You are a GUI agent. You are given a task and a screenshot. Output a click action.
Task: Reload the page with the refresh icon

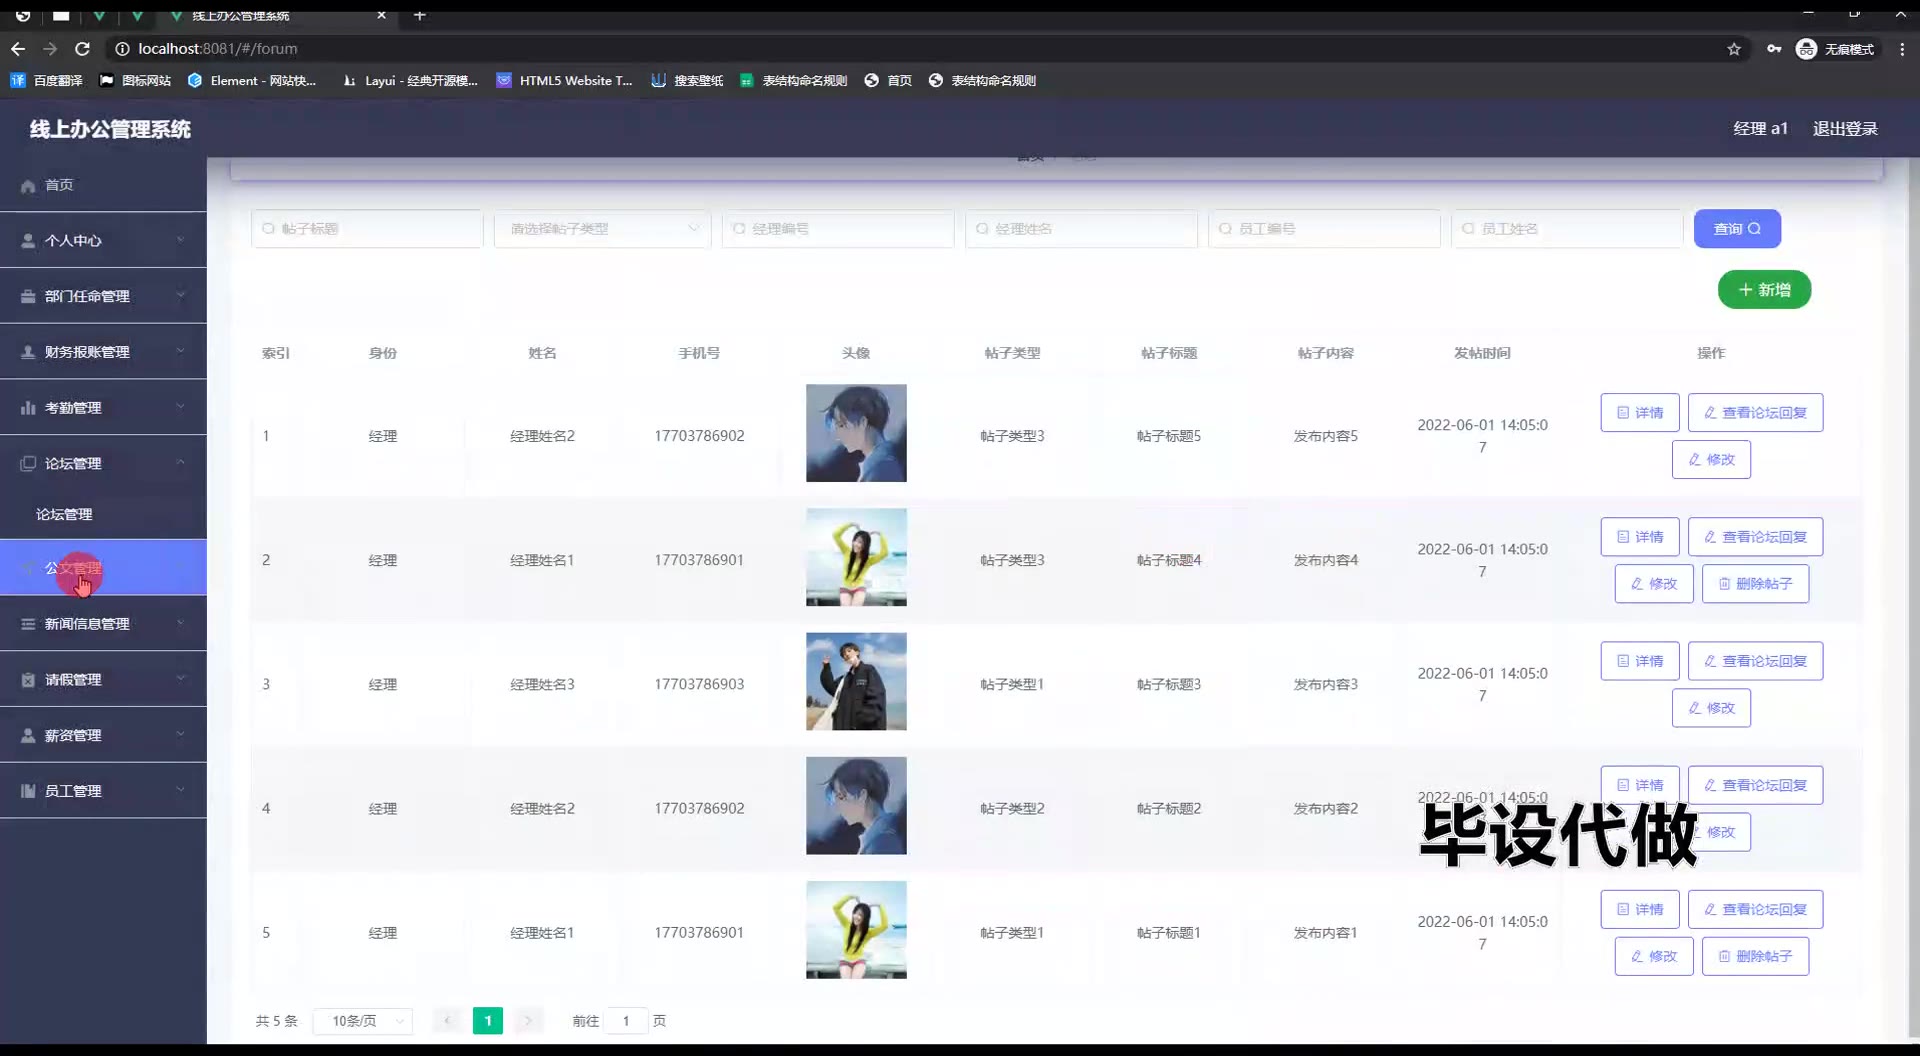coord(83,48)
